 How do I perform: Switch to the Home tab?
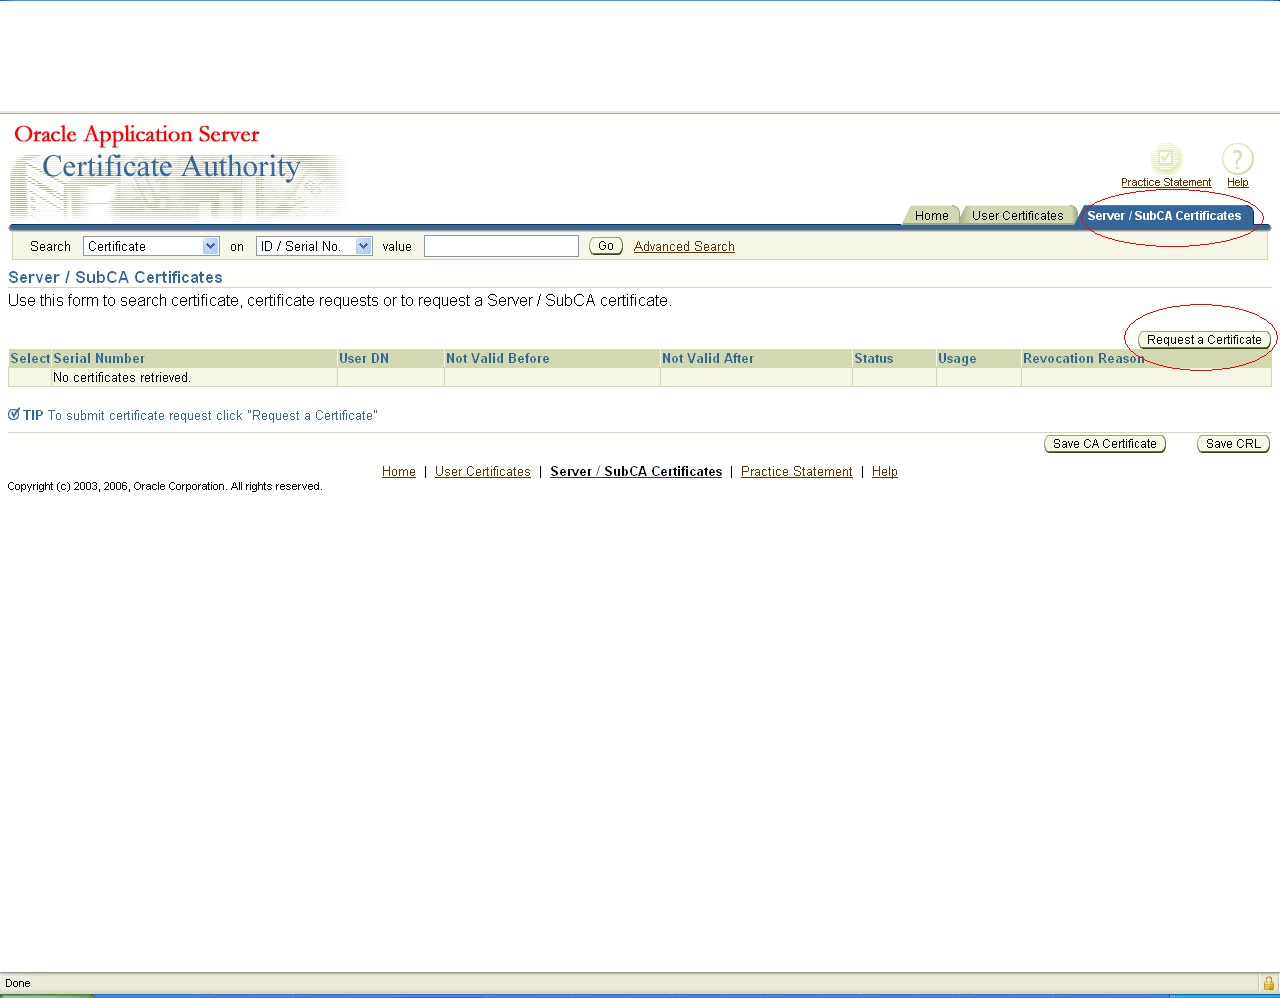point(931,215)
